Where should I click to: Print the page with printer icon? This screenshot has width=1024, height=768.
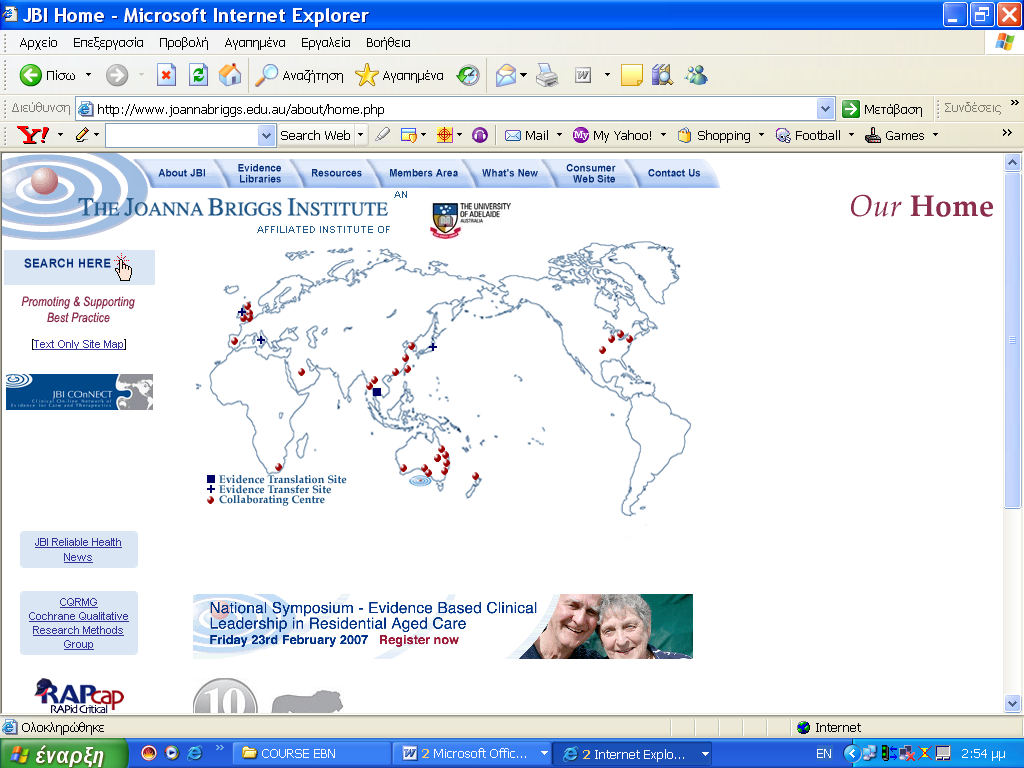pos(547,75)
